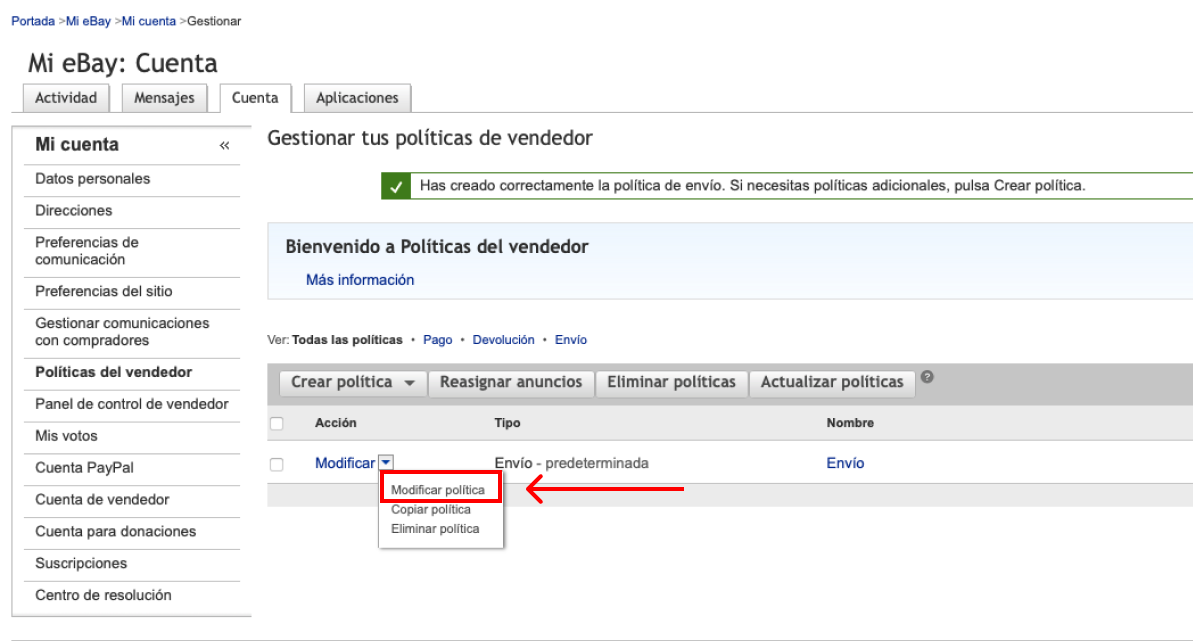The image size is (1193, 641).
Task: Click the Actualizar políticas button
Action: (x=832, y=382)
